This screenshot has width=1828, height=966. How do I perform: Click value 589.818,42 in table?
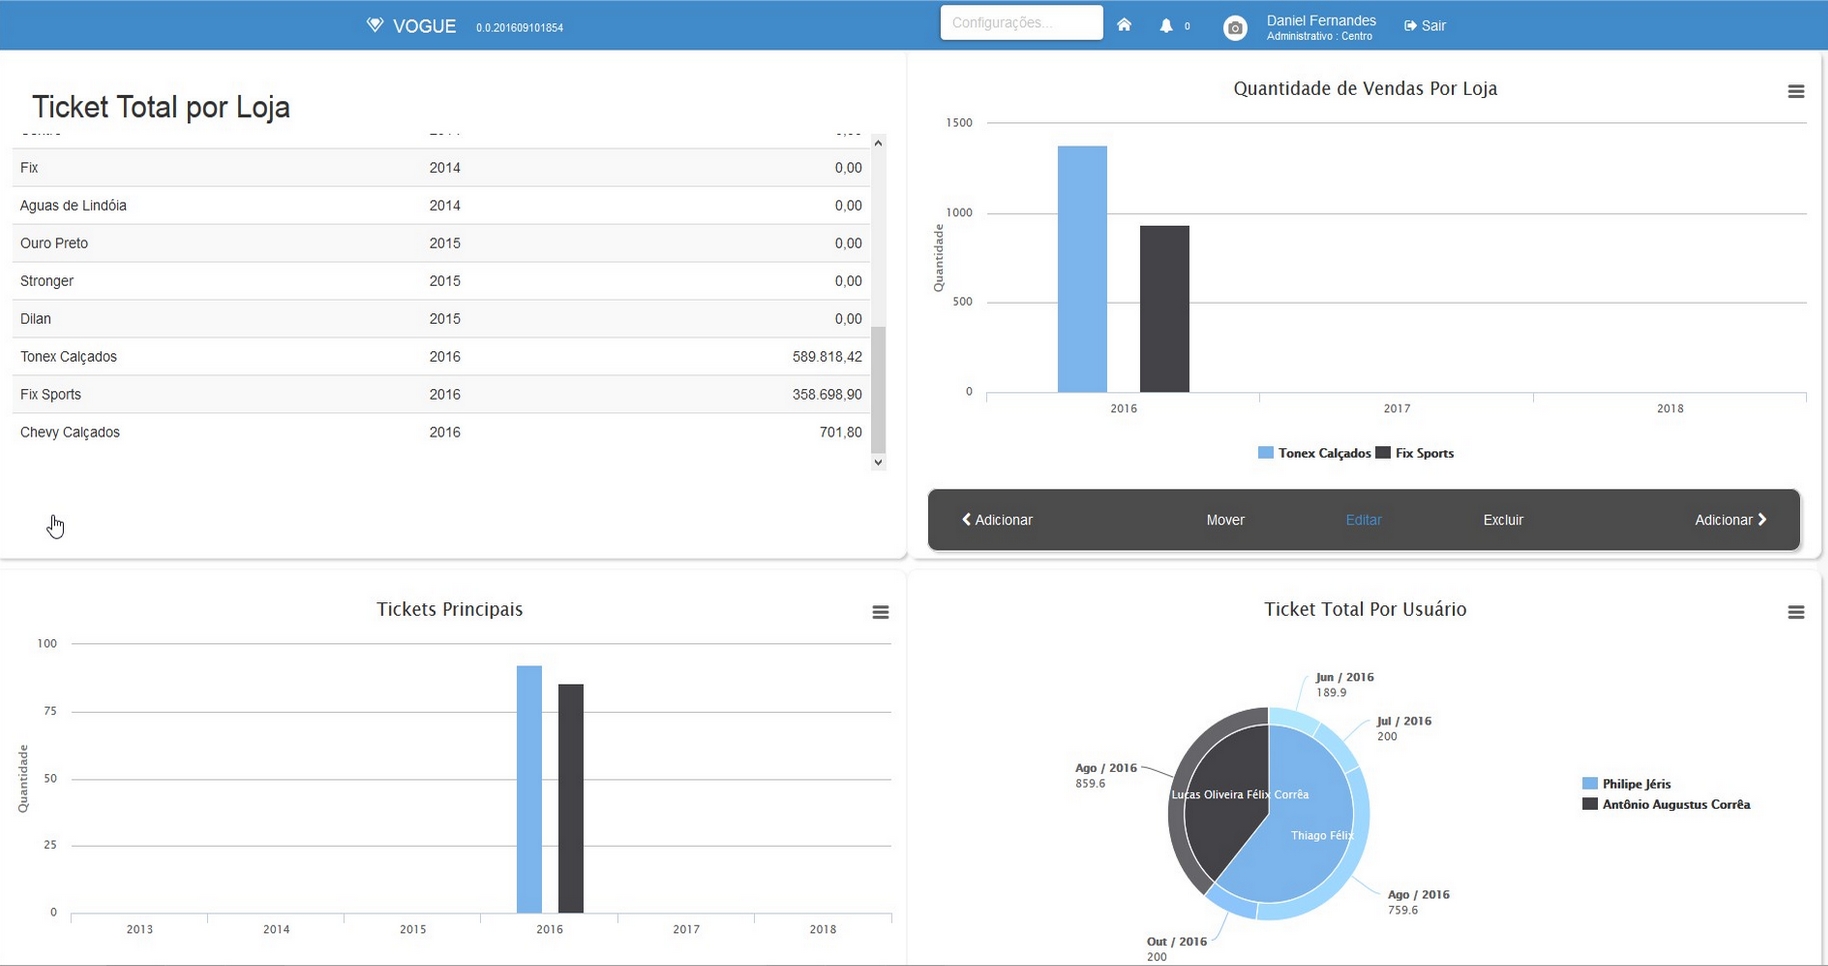click(827, 357)
